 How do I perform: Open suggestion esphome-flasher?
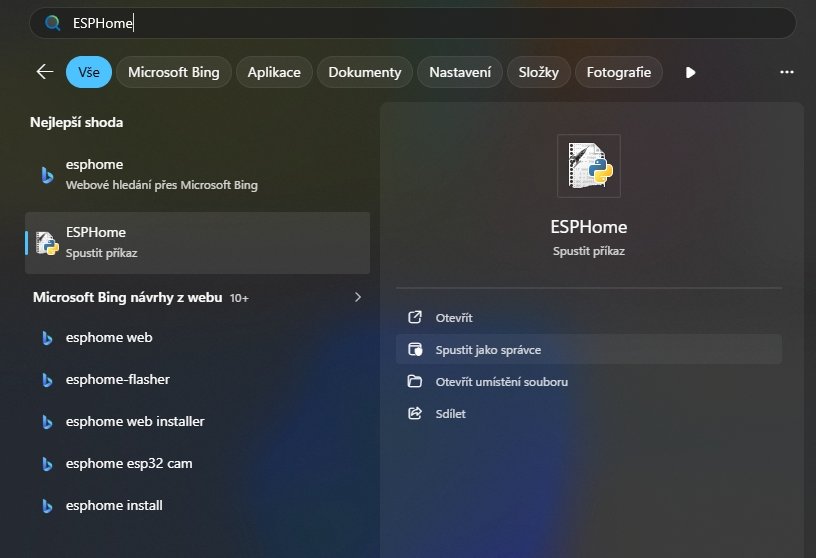197,379
